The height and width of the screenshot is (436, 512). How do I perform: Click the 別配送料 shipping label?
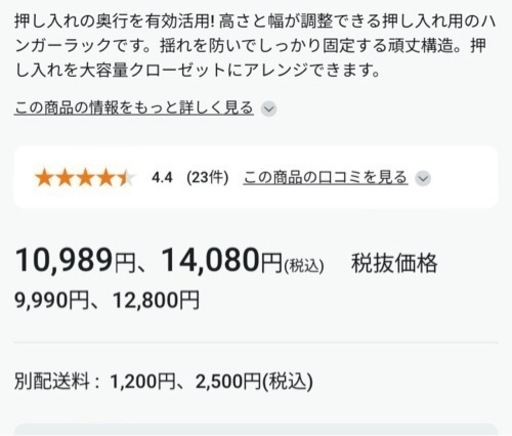click(x=52, y=381)
